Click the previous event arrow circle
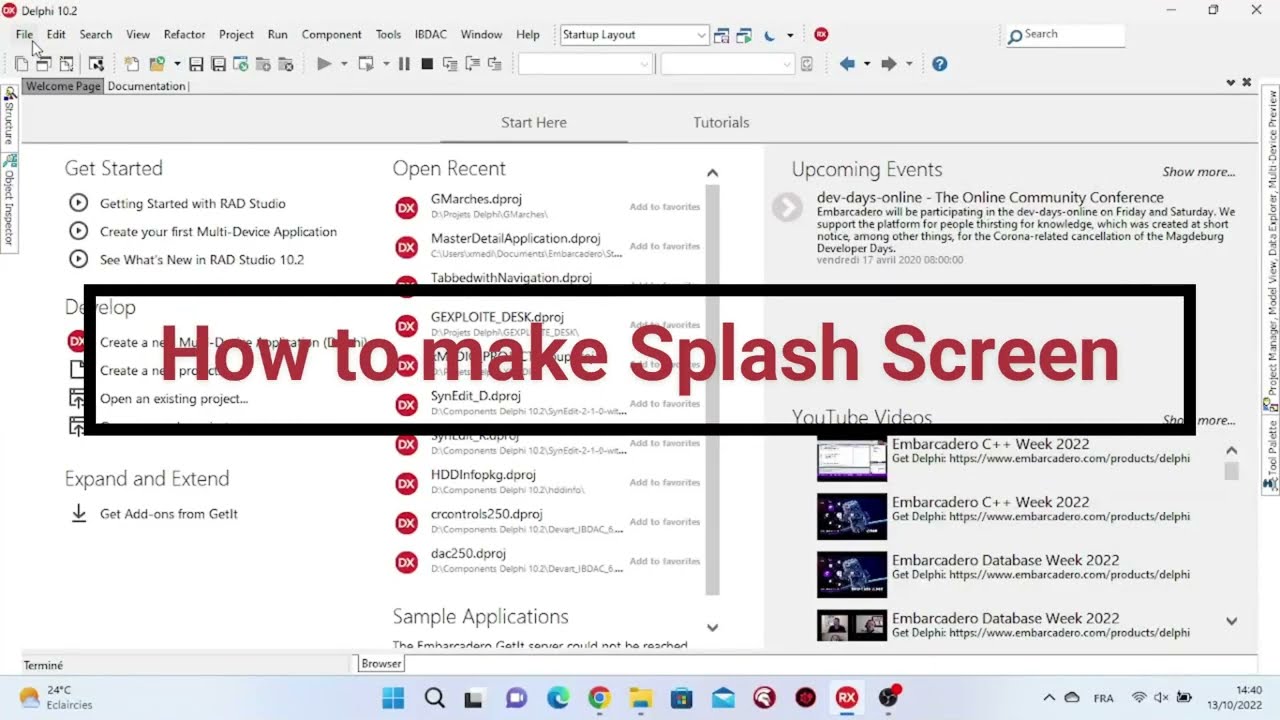Viewport: 1280px width, 720px height. [x=787, y=207]
